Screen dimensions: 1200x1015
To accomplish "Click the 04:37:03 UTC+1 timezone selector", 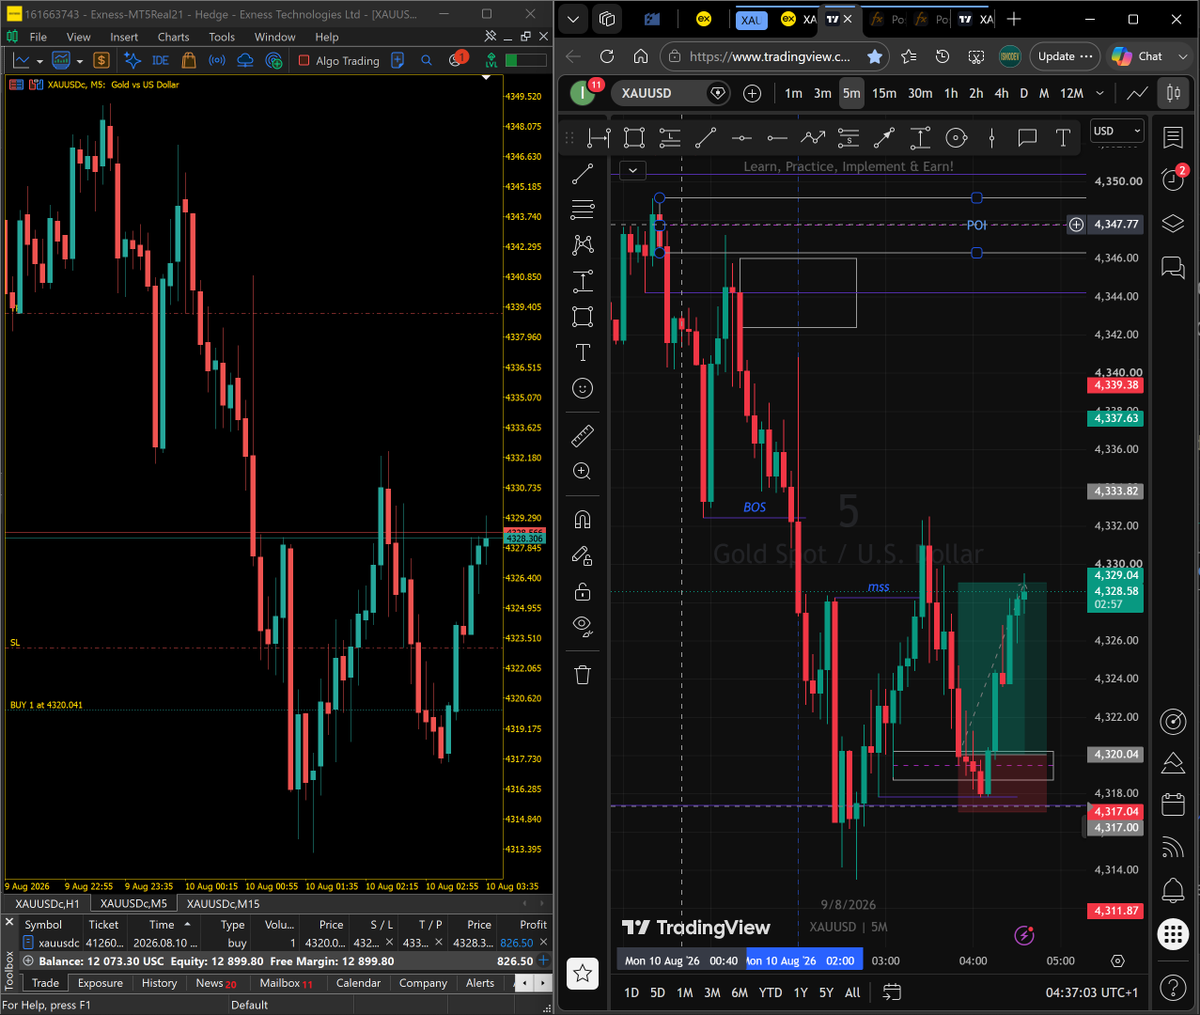I will pyautogui.click(x=1092, y=992).
